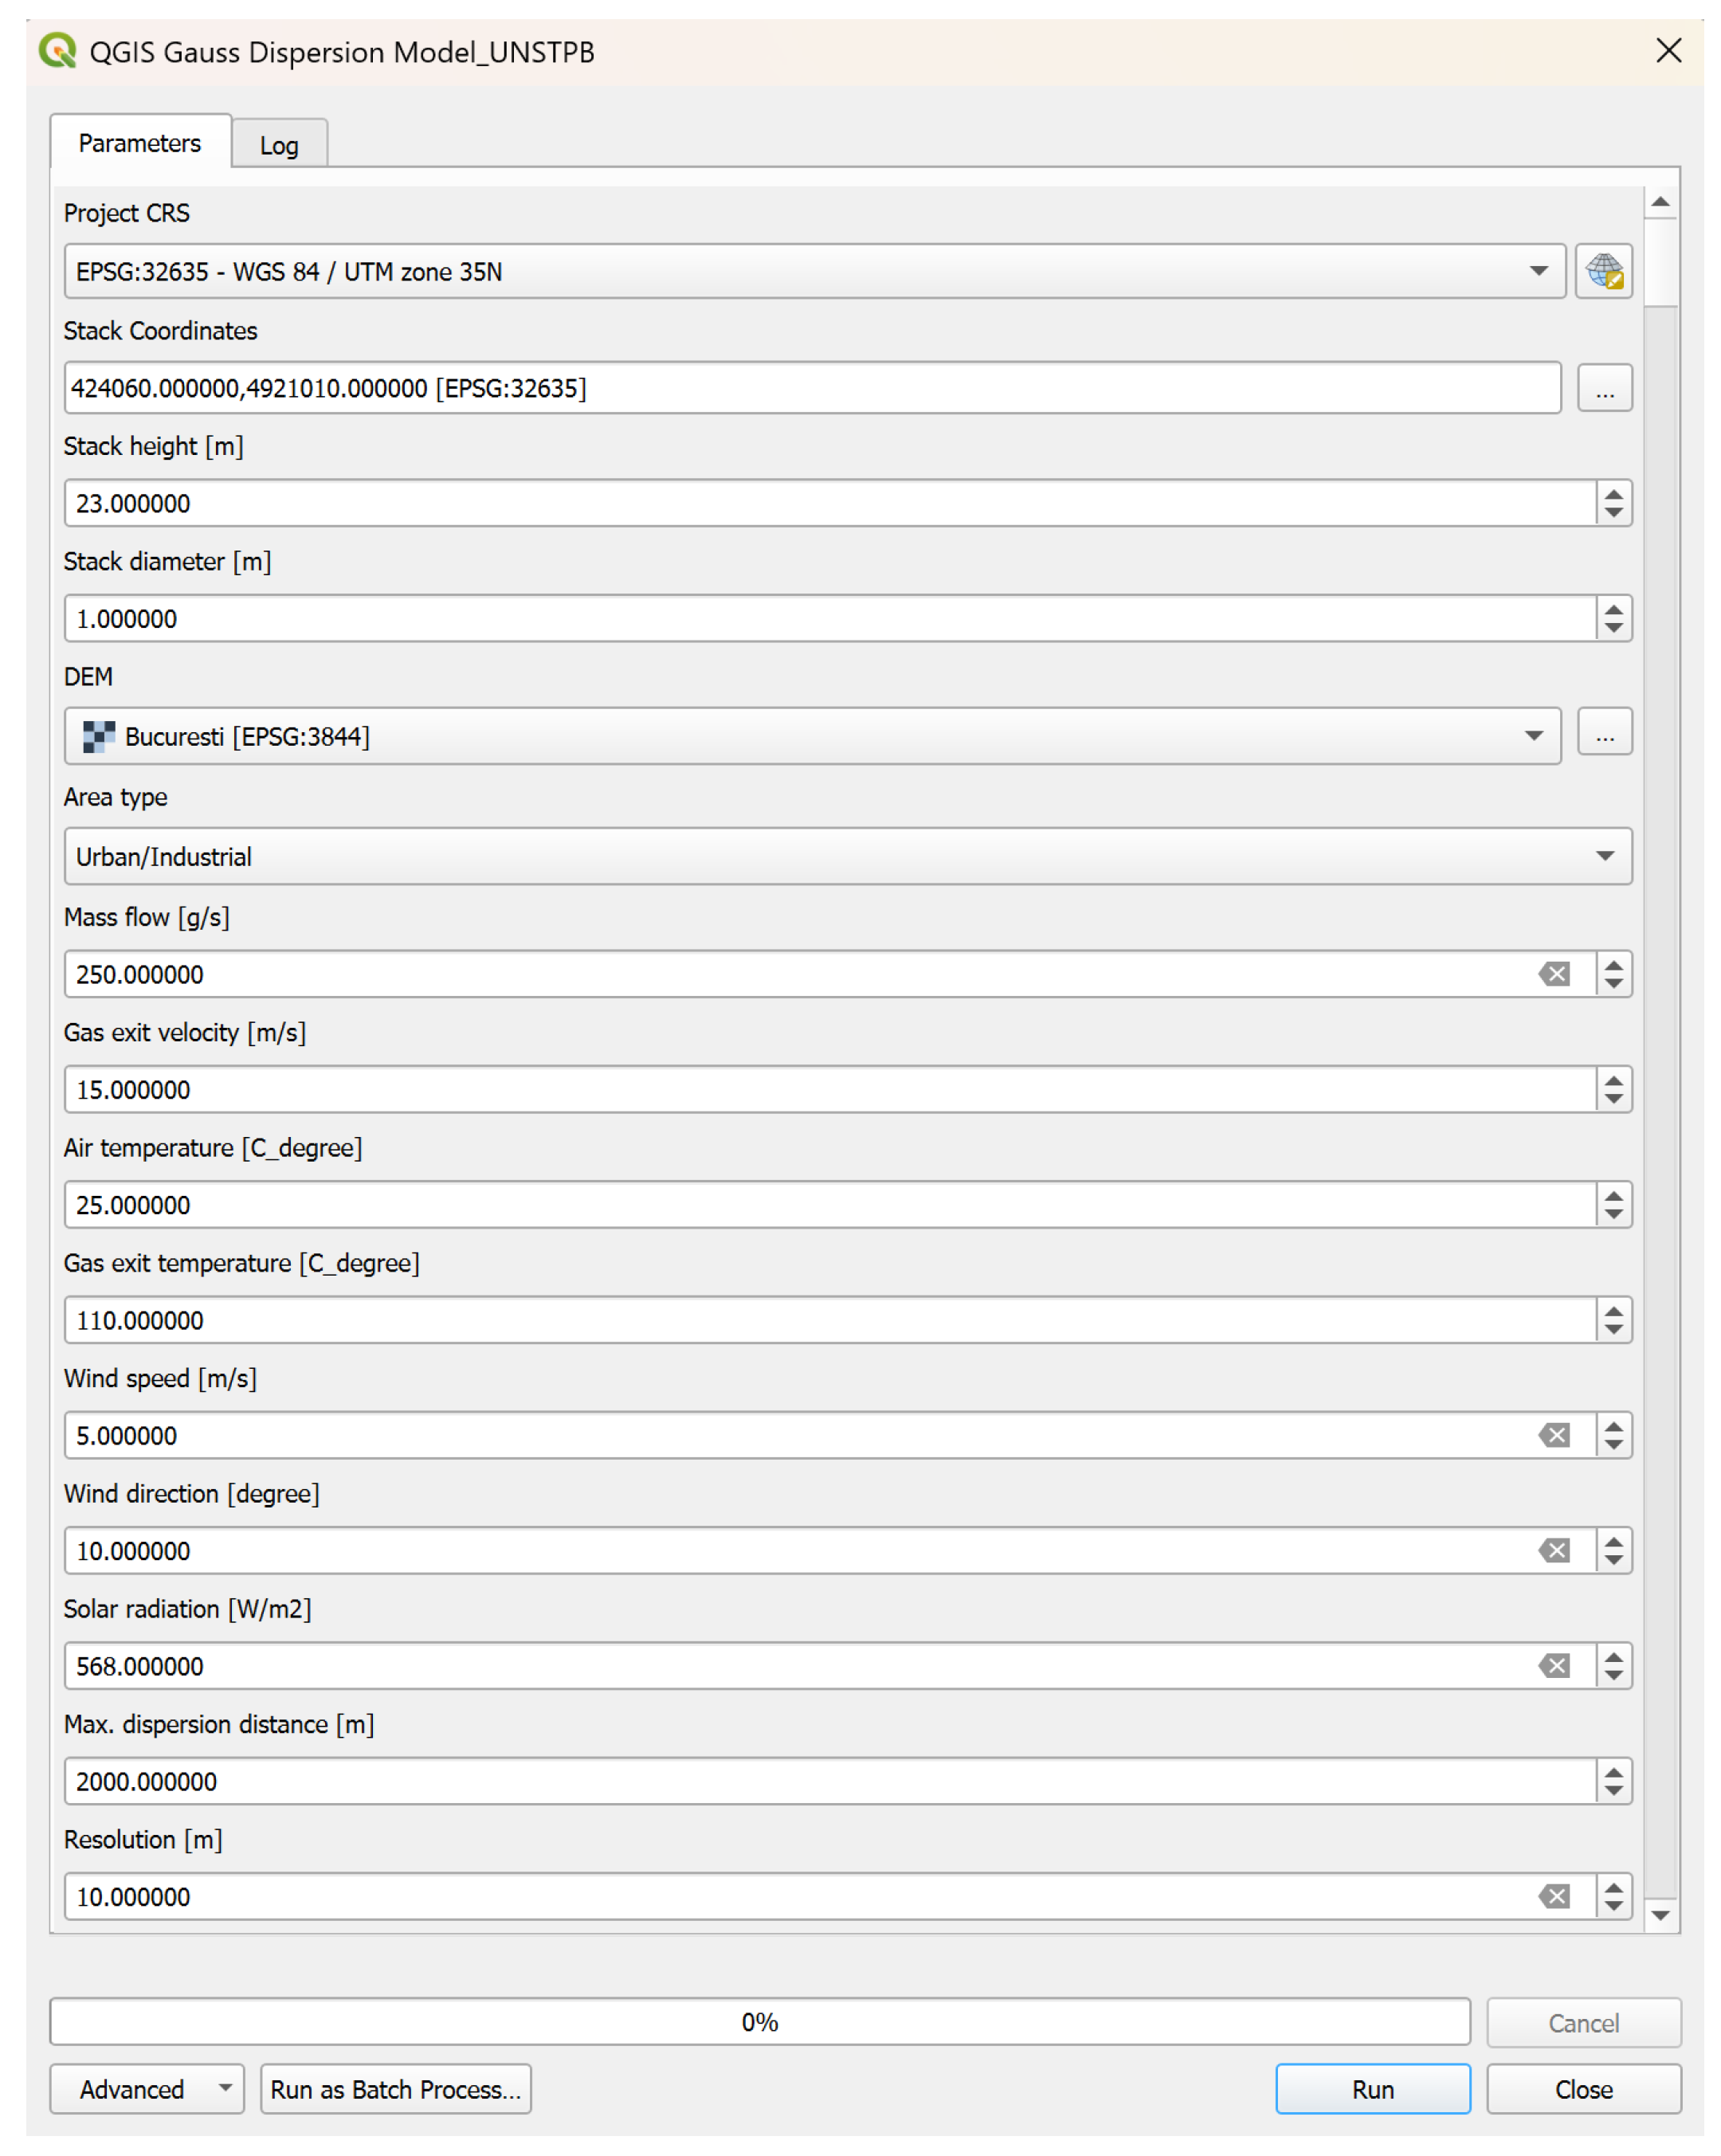Screen dimensions: 1721x2156
Task: Open the CRS selector globe icon
Action: pos(1603,271)
